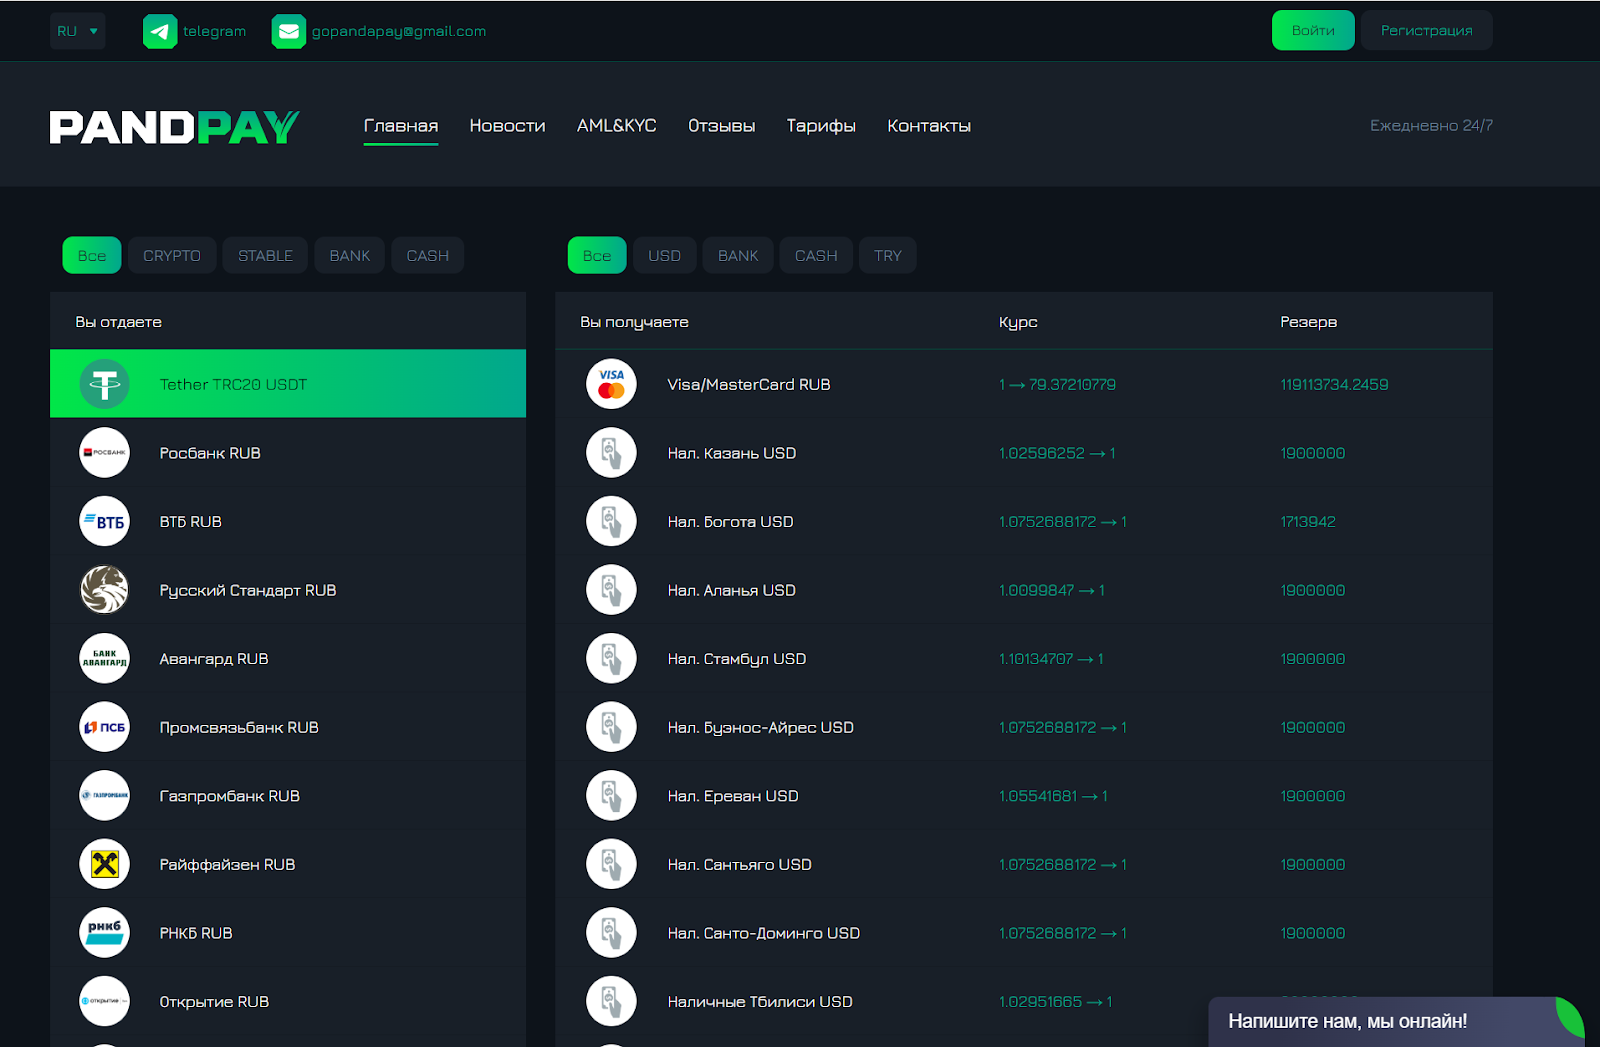This screenshot has height=1047, width=1600.
Task: Click cash icon for Нал. Казань USD
Action: 611,453
